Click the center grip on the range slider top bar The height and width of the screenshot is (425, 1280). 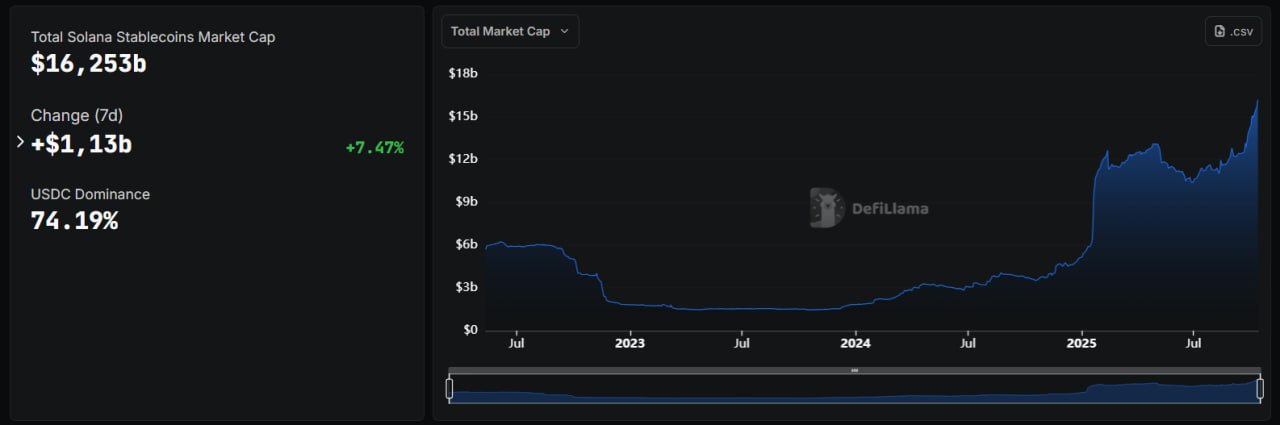click(x=854, y=370)
